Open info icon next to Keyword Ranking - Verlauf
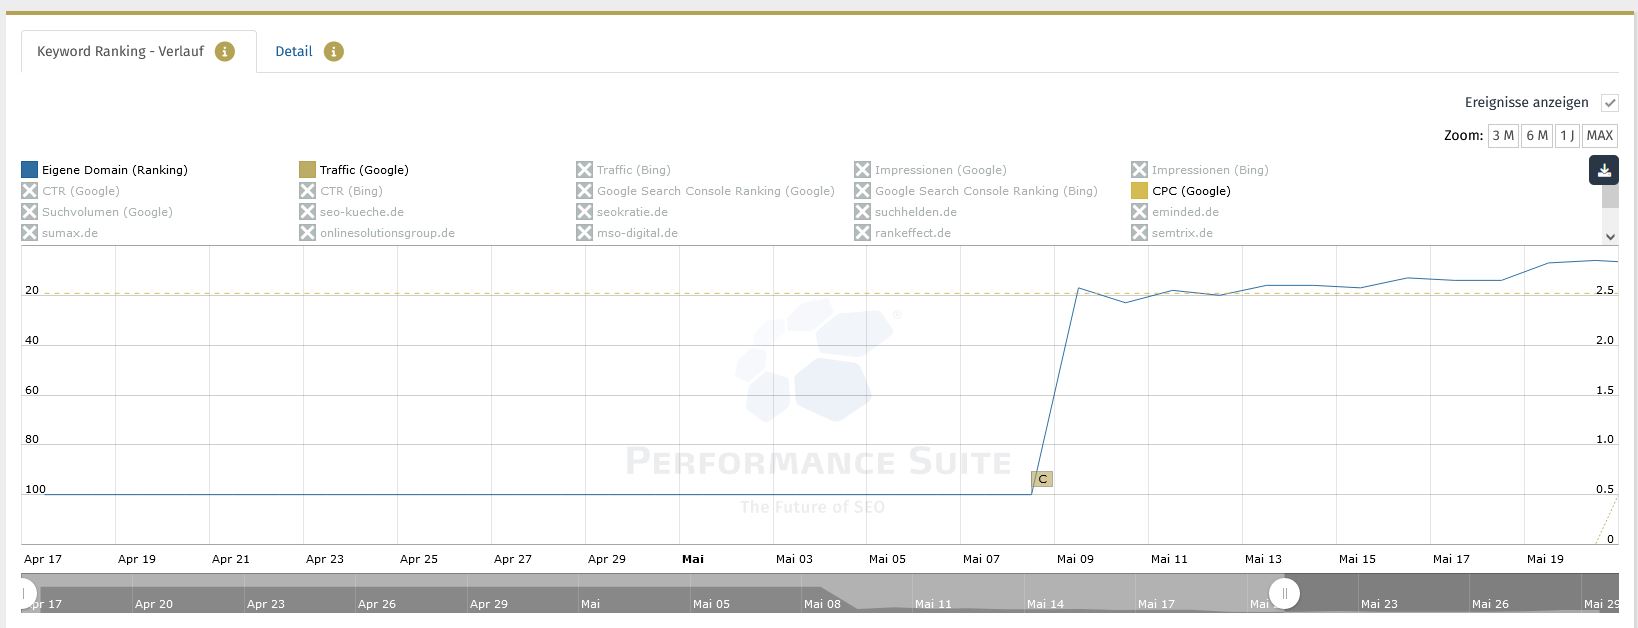 coord(225,51)
